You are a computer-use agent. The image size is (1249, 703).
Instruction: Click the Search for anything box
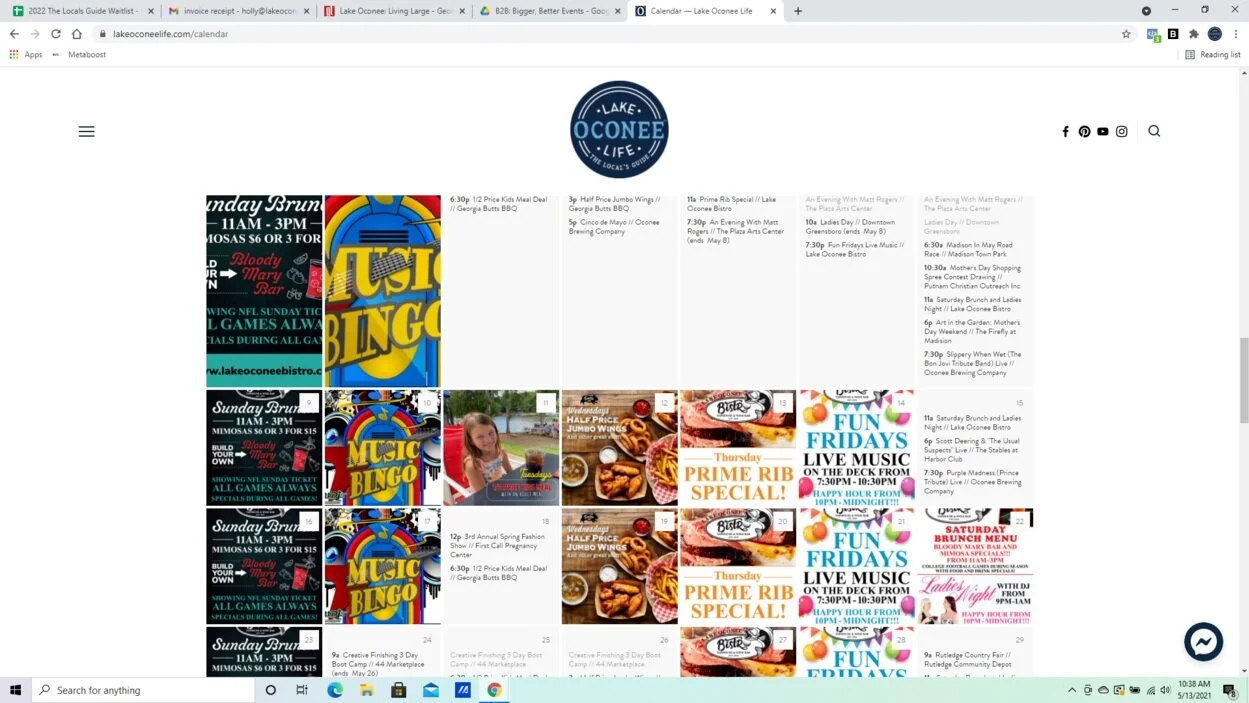tap(143, 690)
